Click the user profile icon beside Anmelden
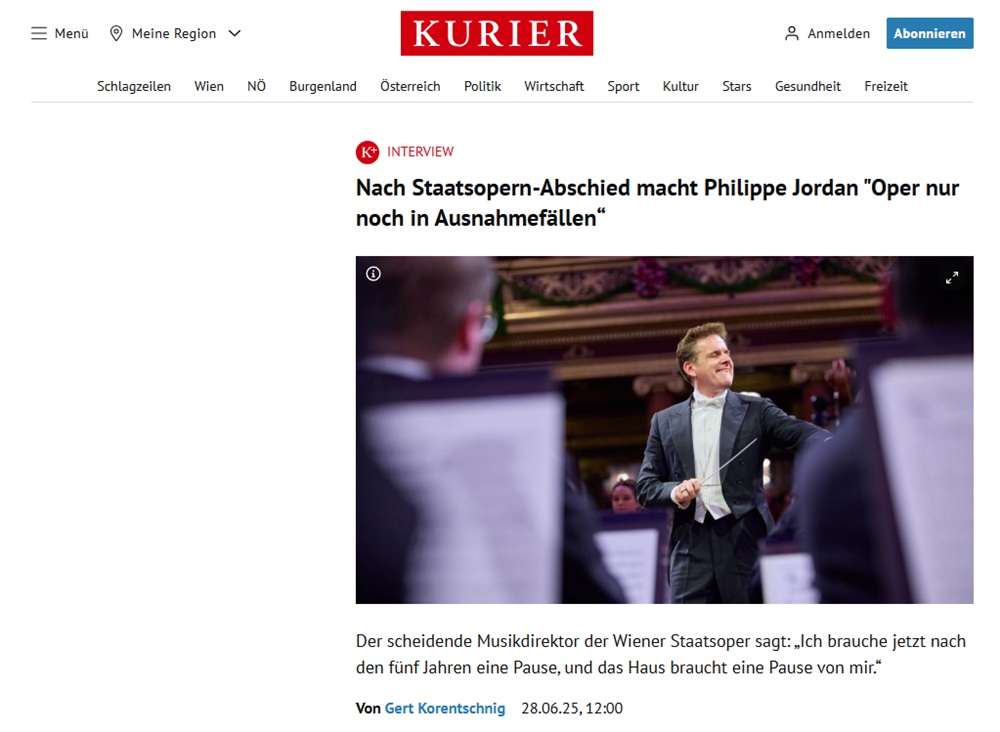1000x732 pixels. point(791,33)
